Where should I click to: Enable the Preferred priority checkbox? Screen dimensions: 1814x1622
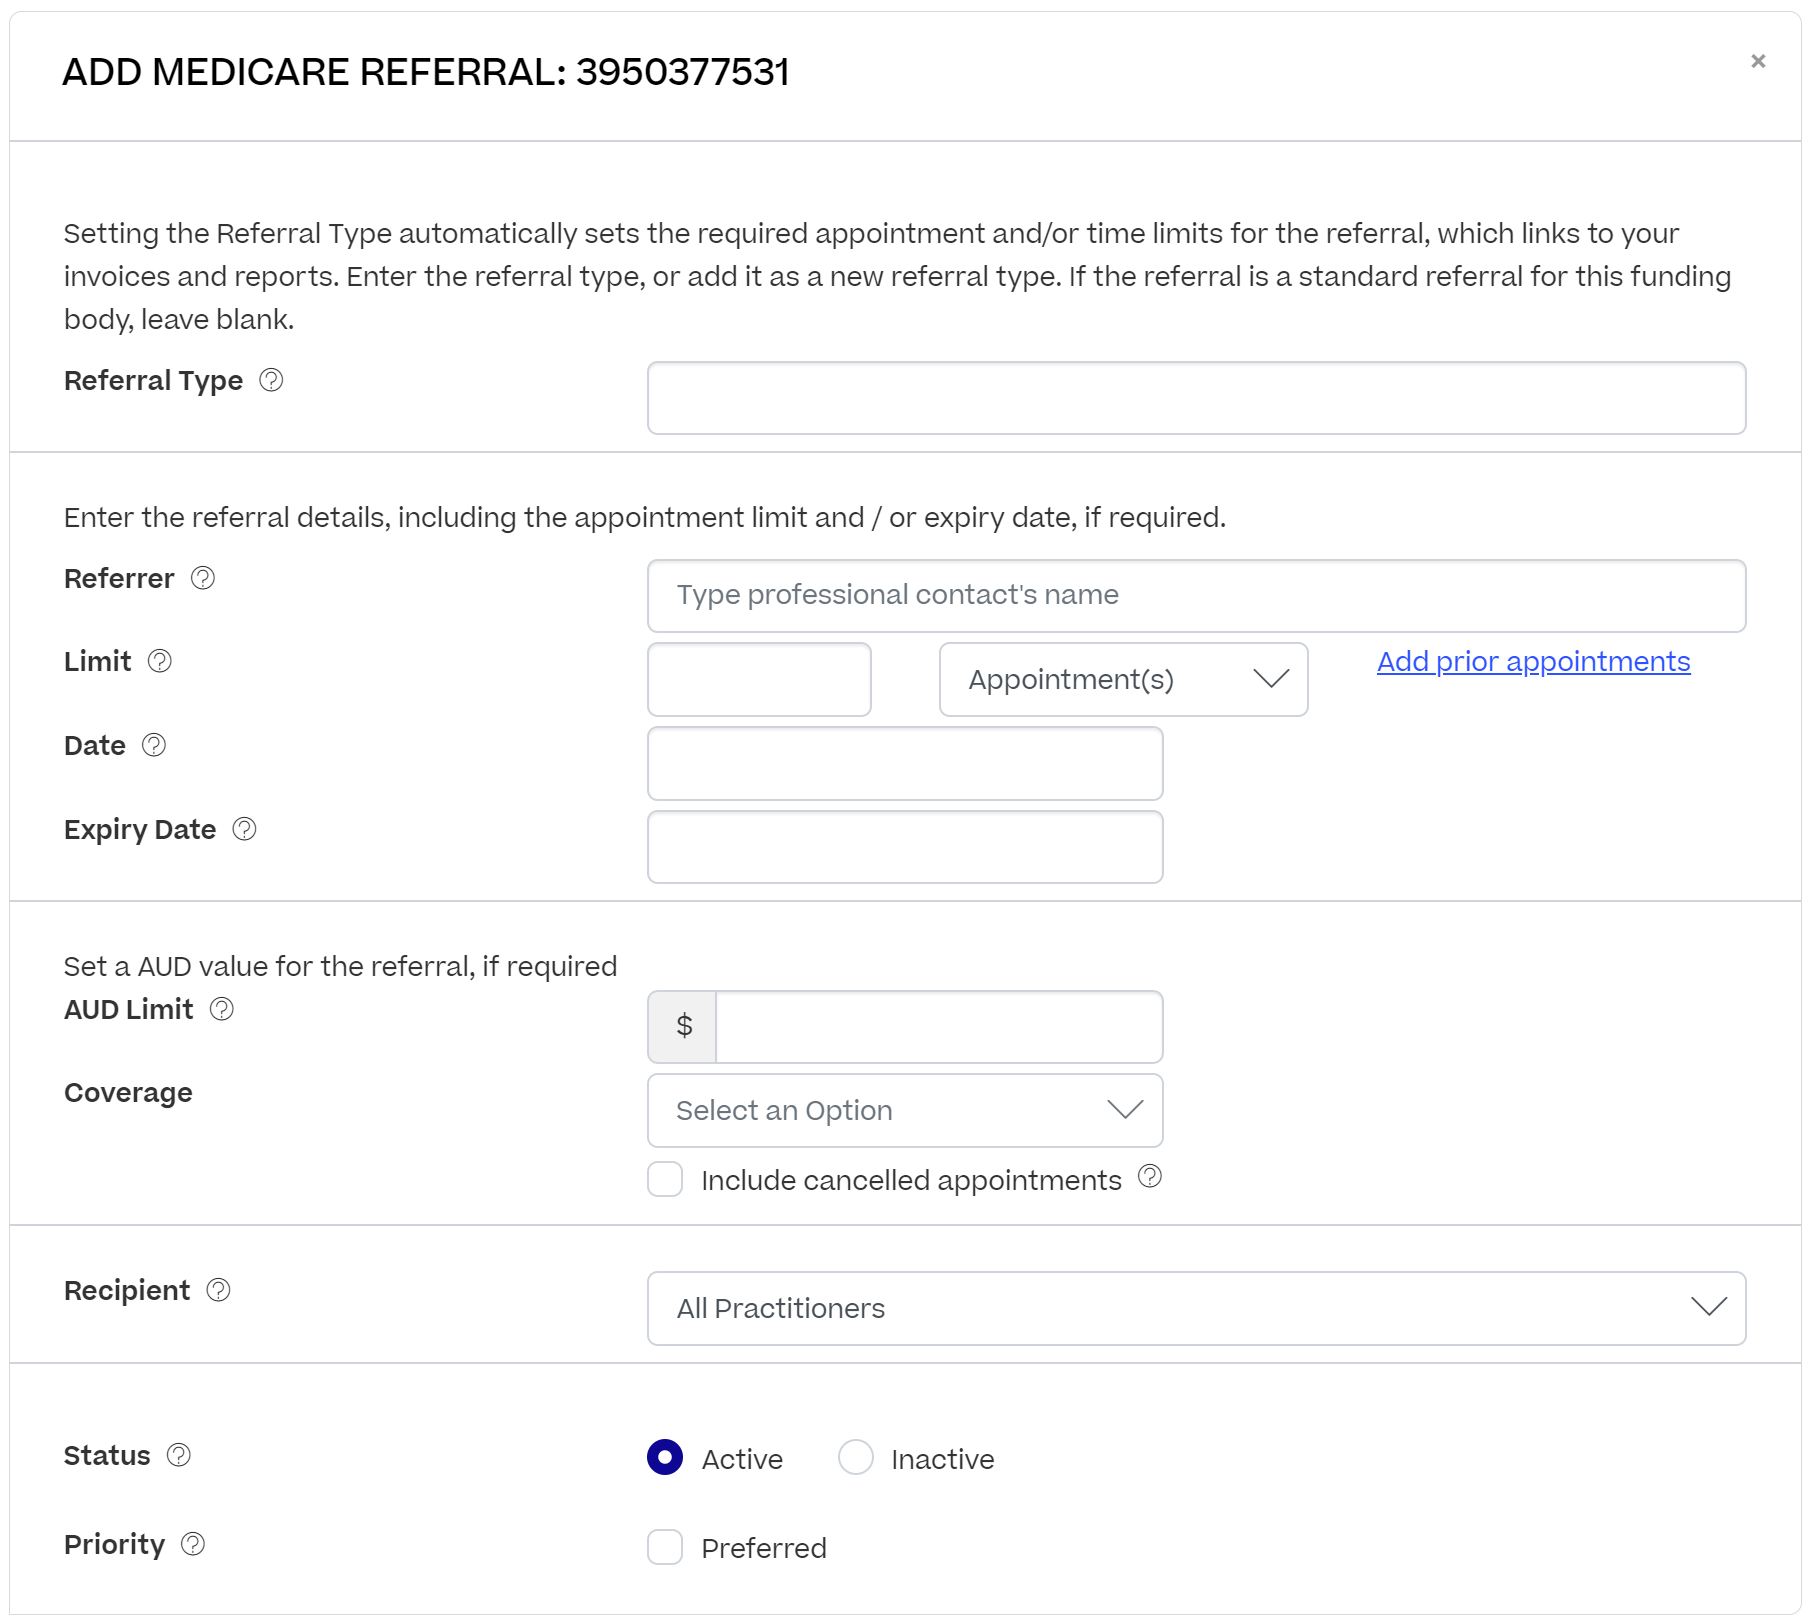[665, 1547]
